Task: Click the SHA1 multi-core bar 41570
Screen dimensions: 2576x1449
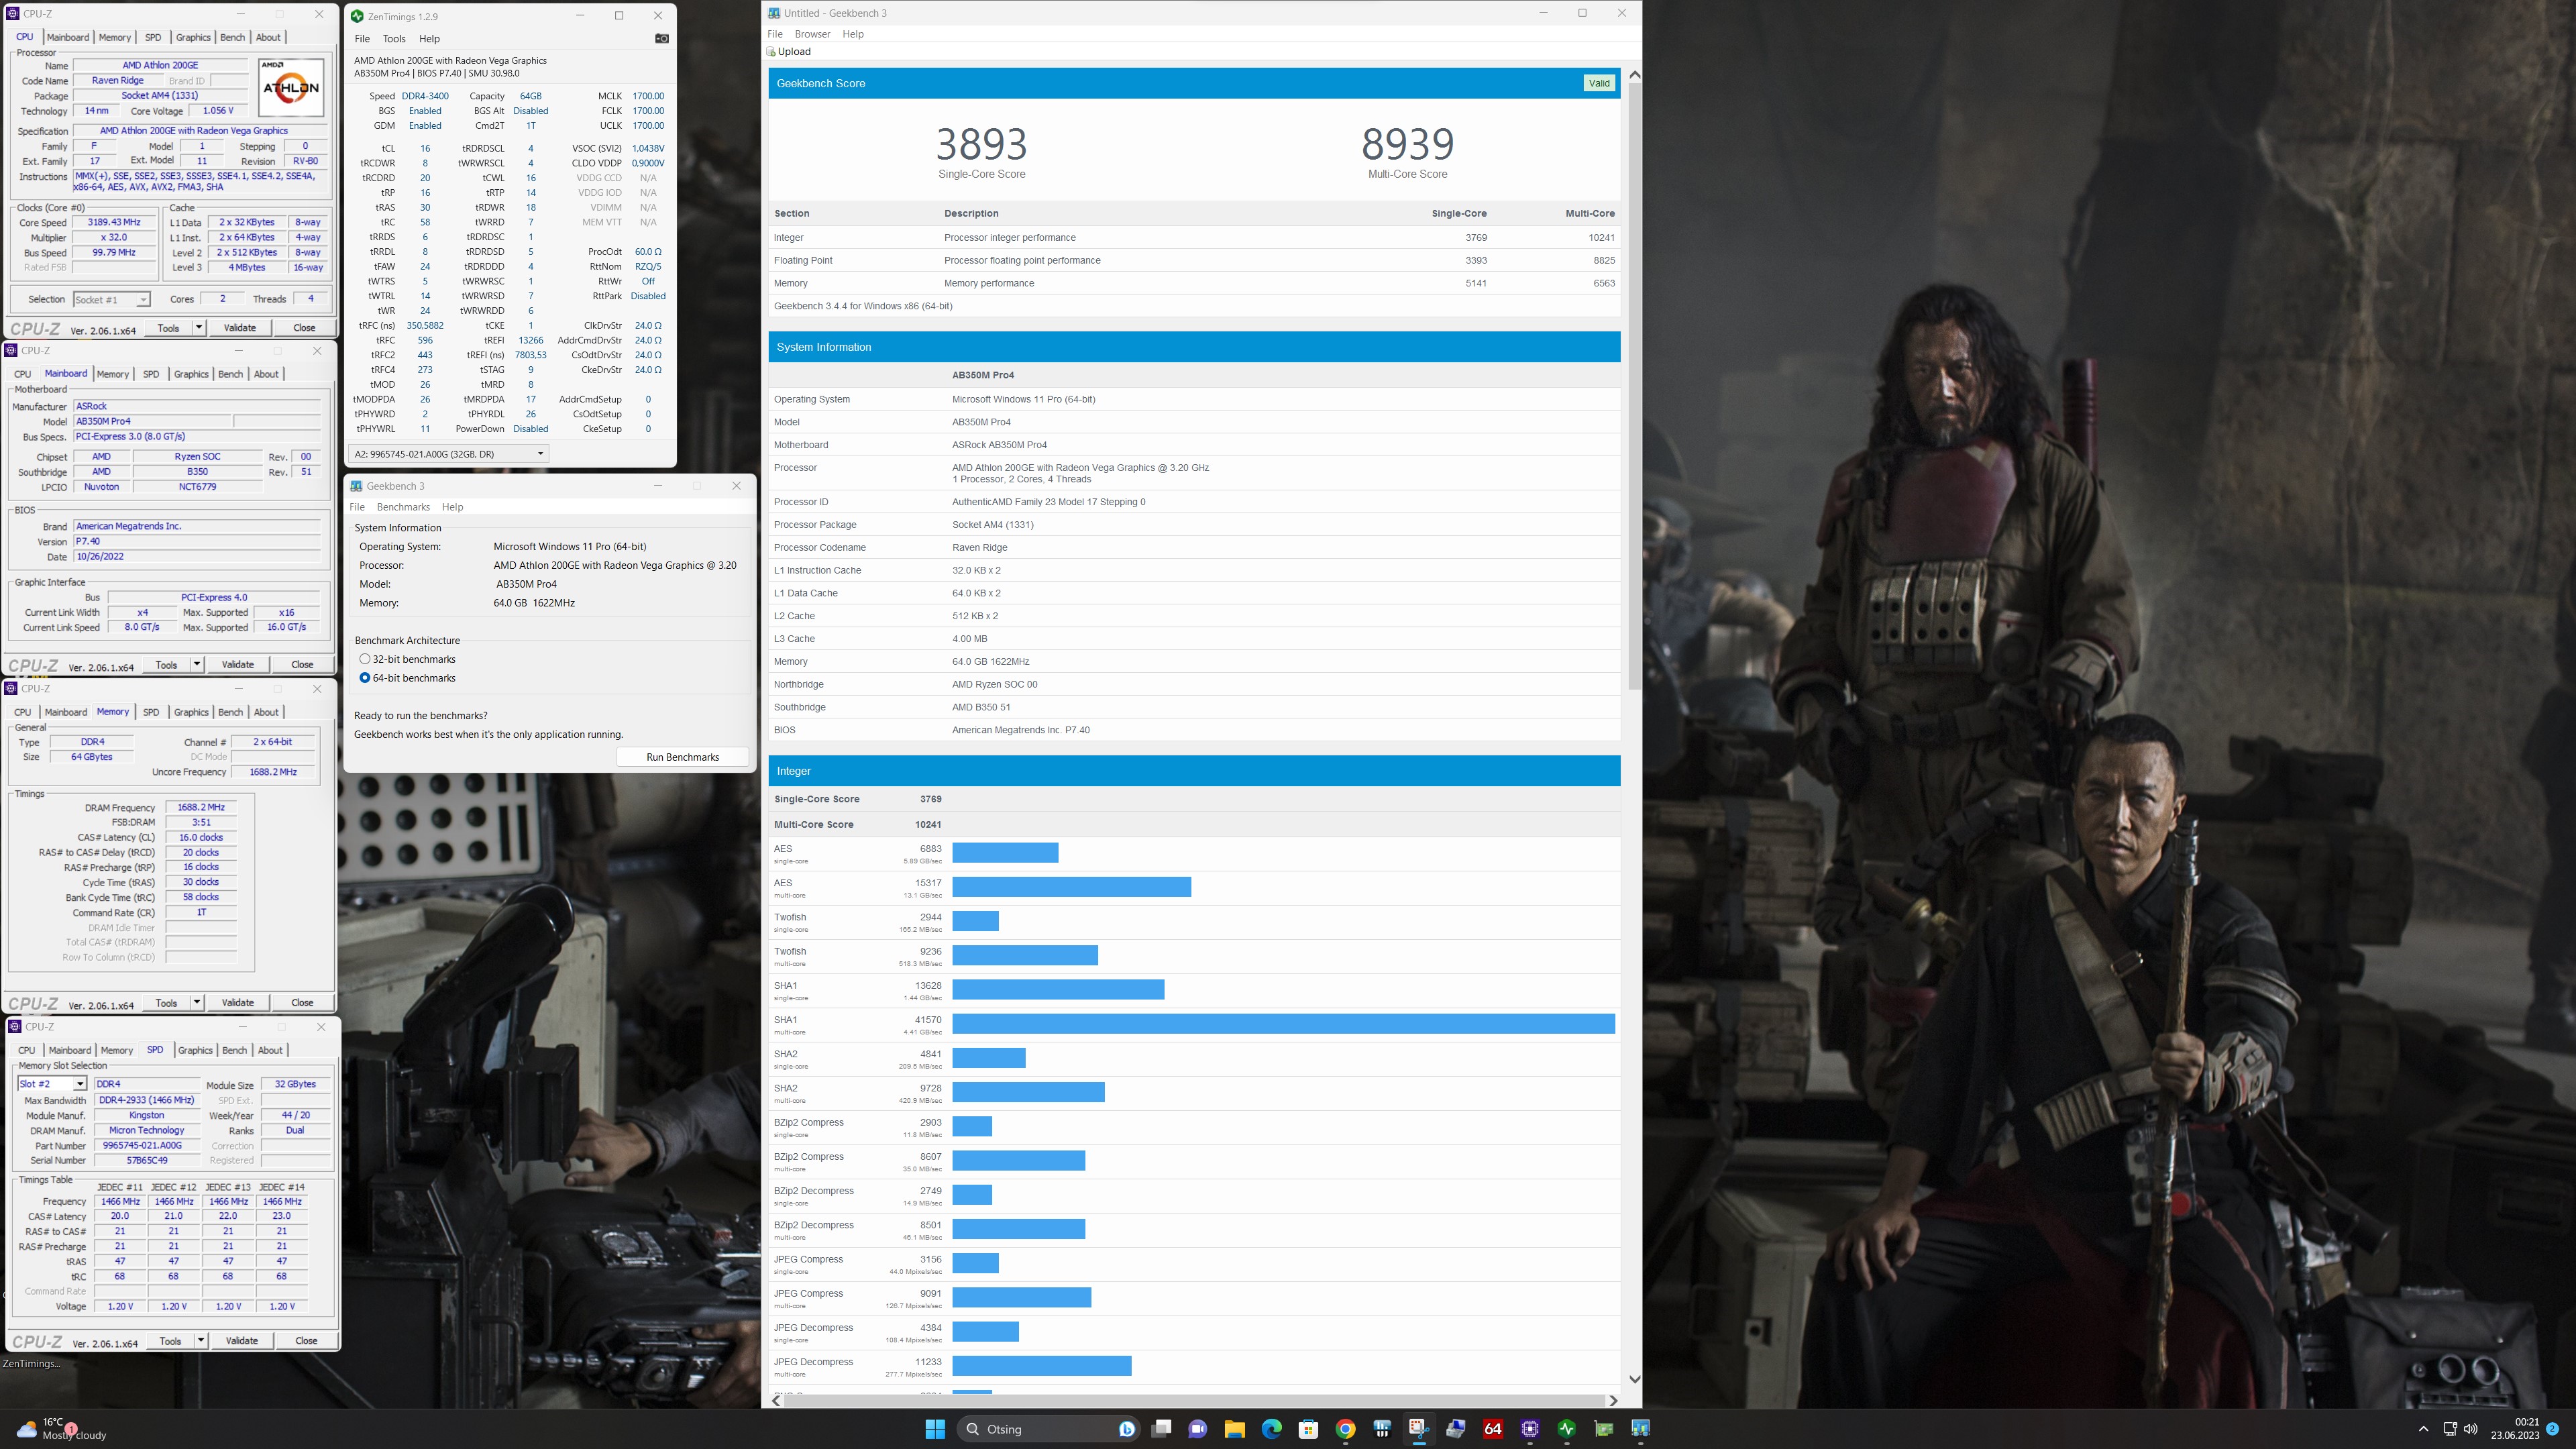Action: [1283, 1023]
